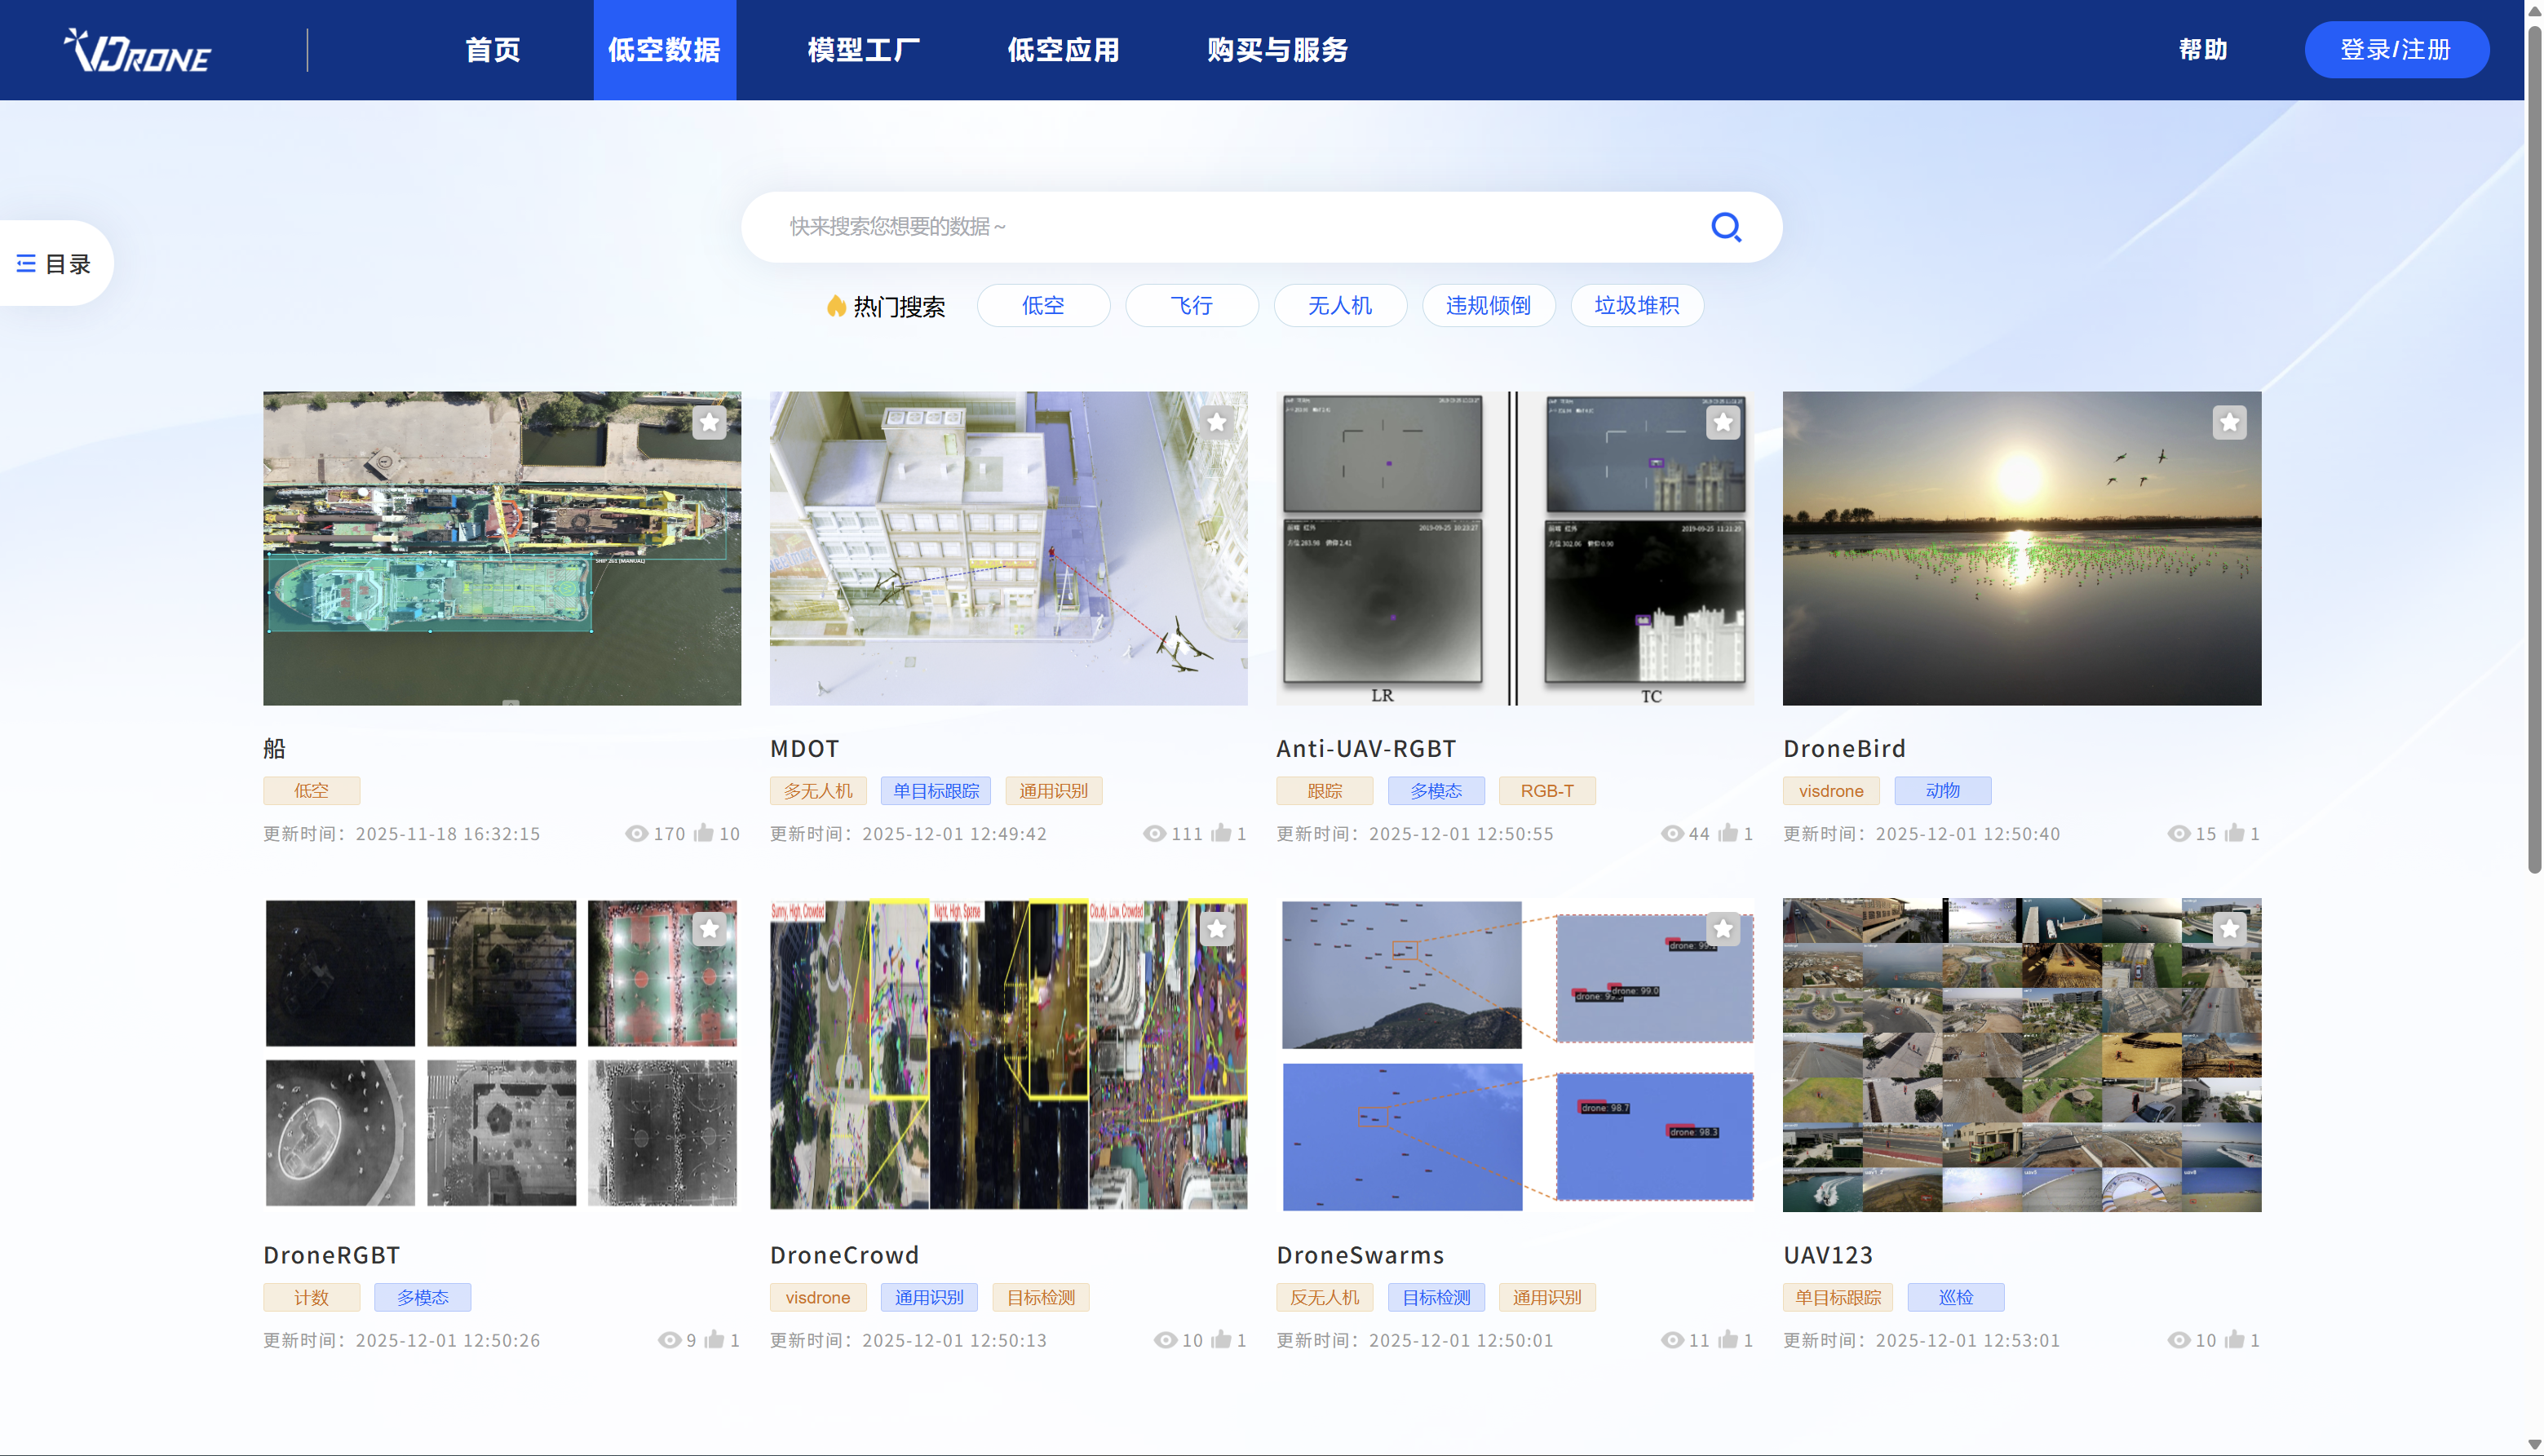Go to 购买与服务 menu item

[1277, 50]
